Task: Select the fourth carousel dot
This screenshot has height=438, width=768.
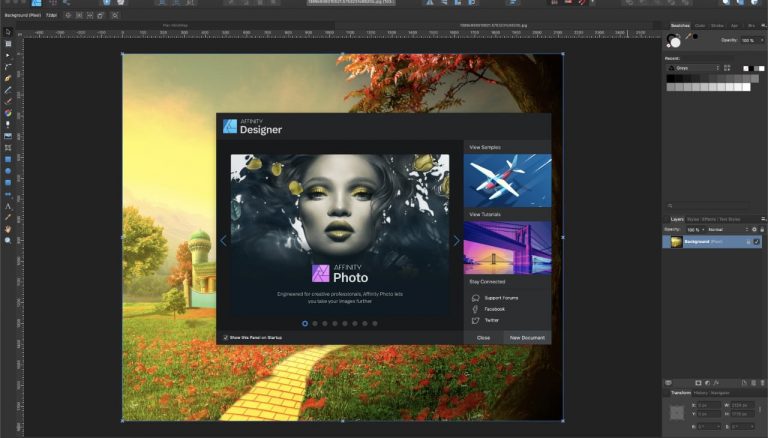Action: point(335,323)
